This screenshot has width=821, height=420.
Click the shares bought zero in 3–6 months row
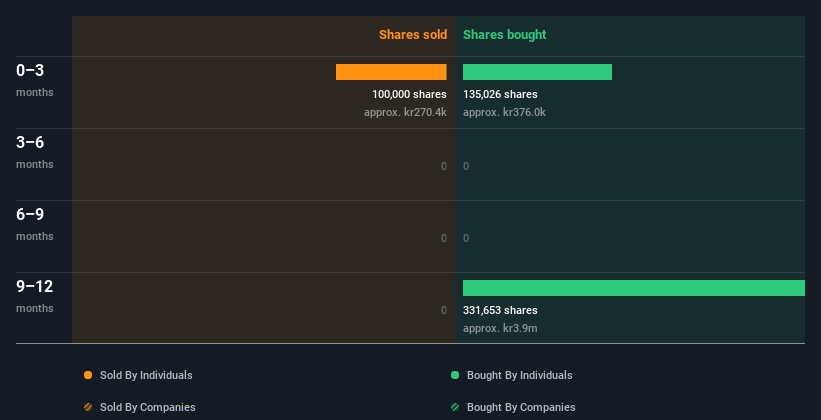tap(466, 166)
